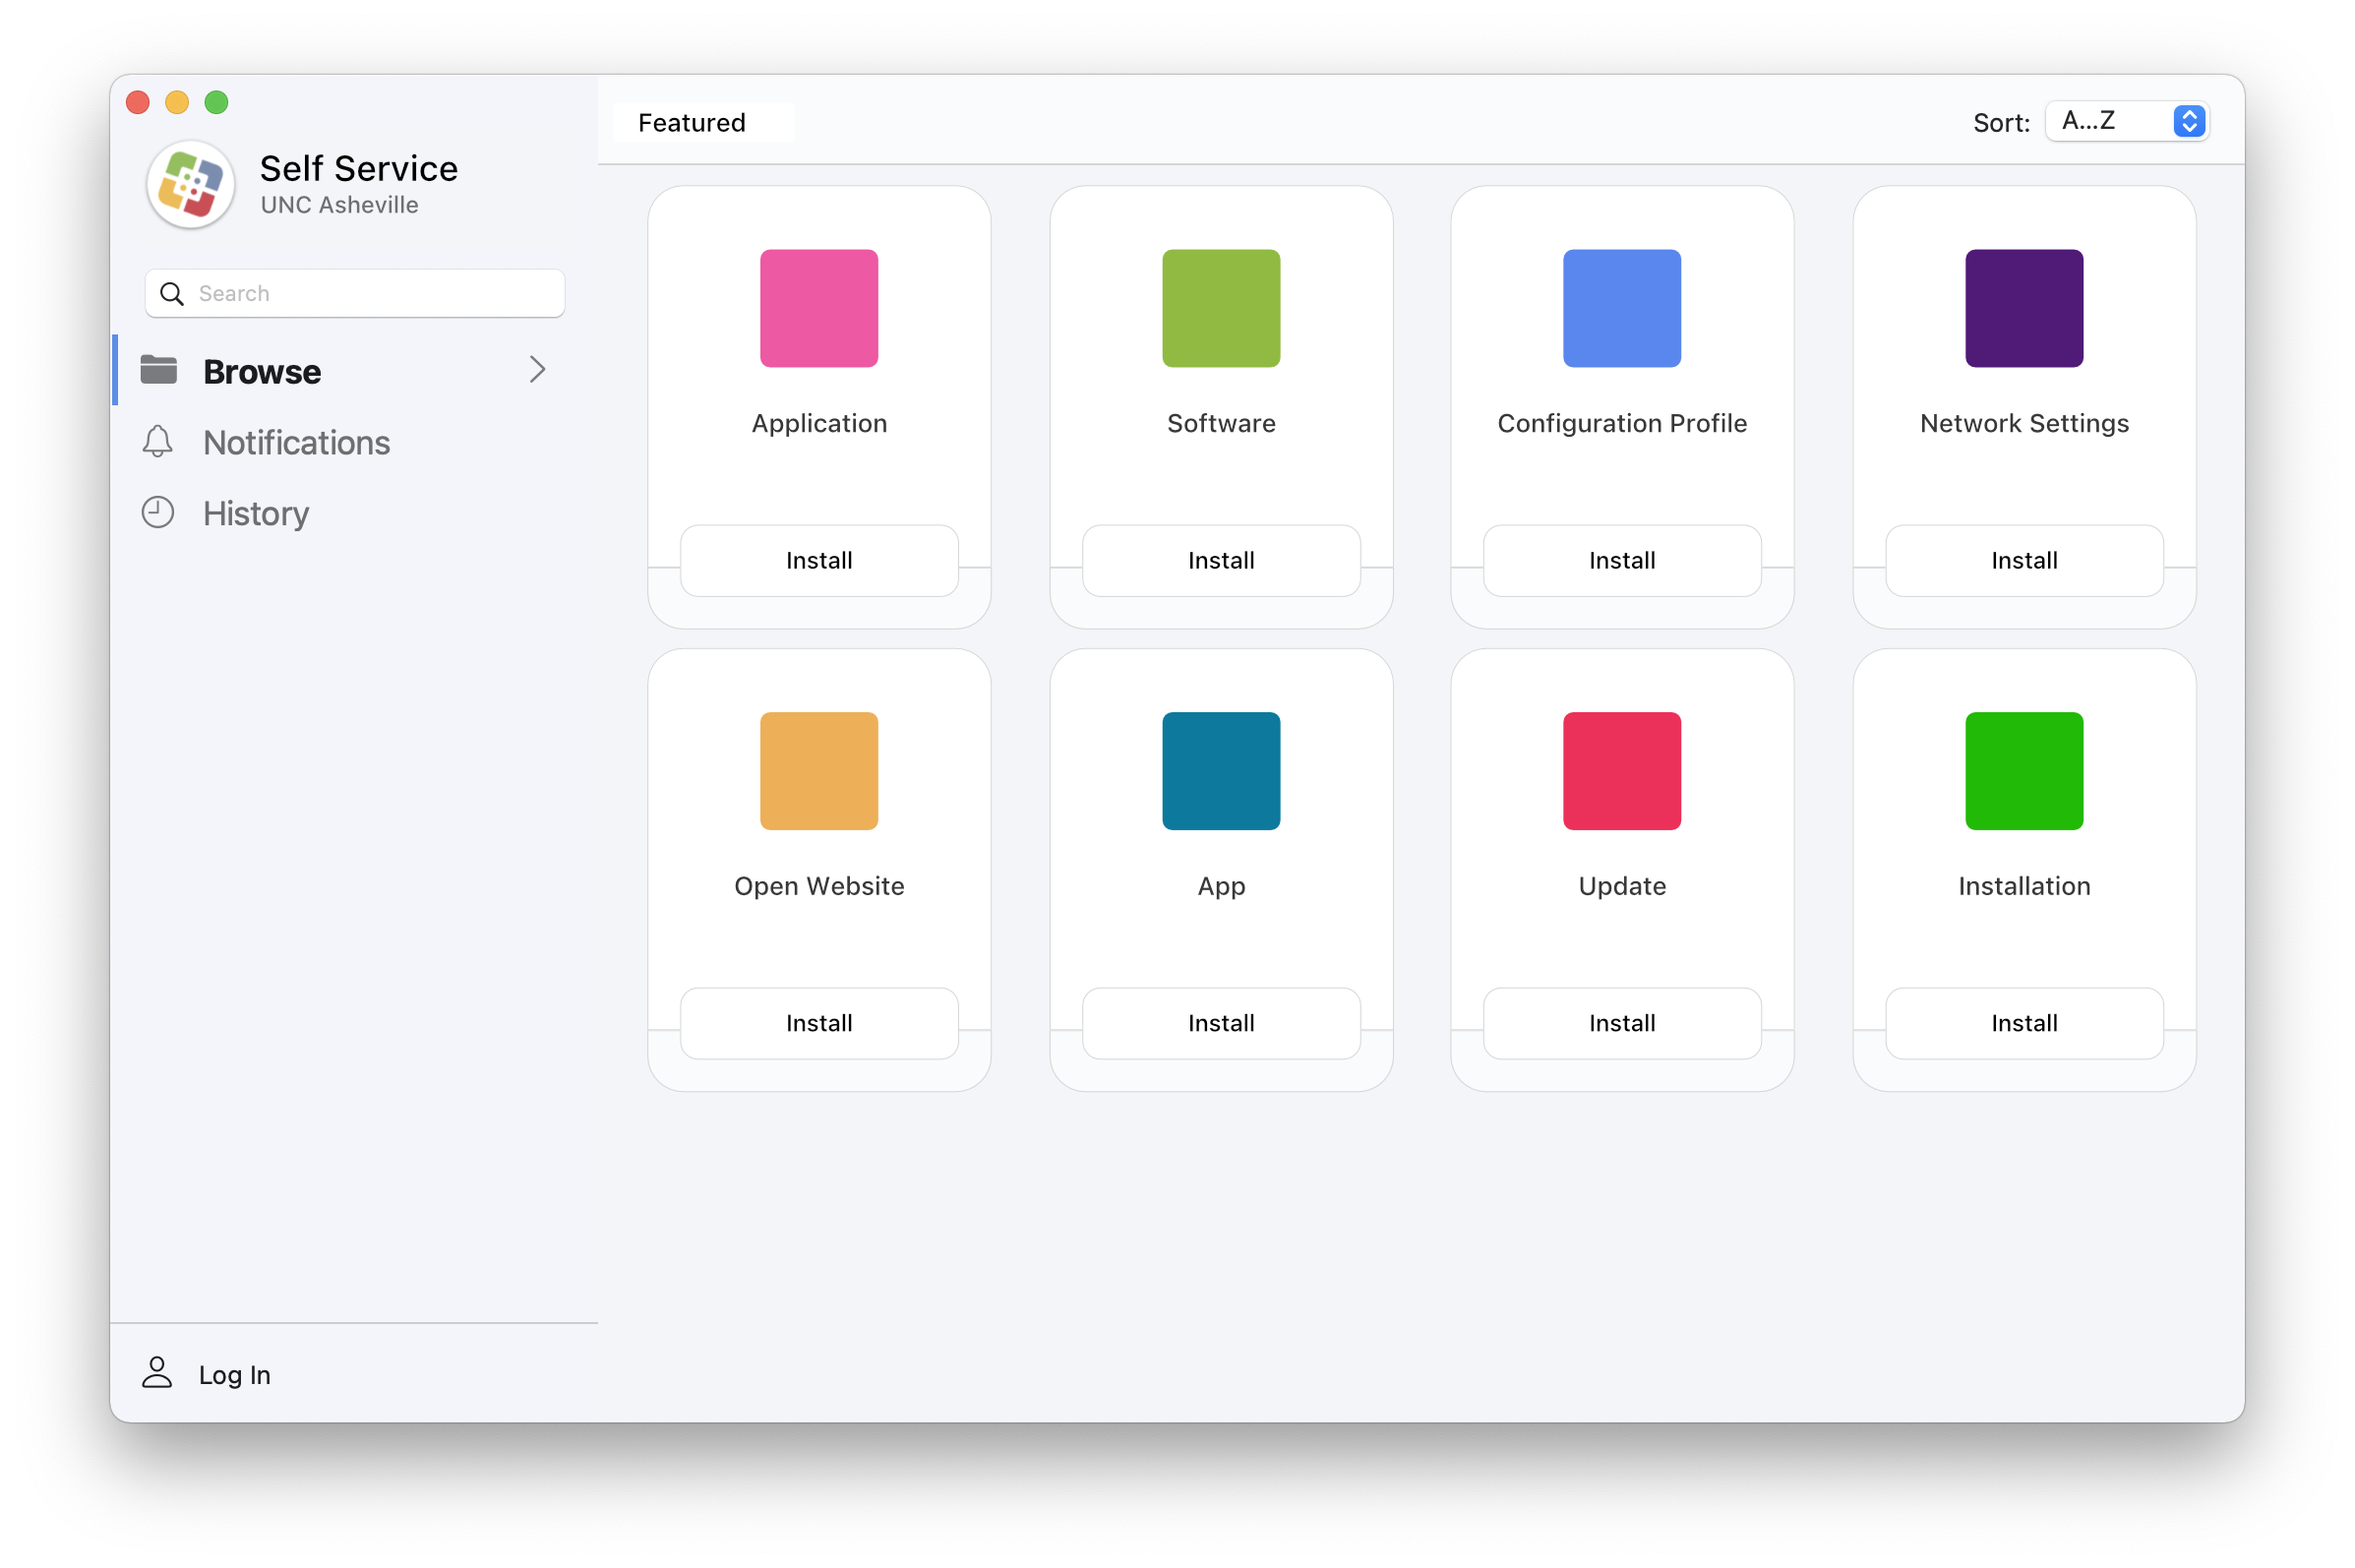
Task: Click the bright green Installation icon
Action: click(x=2024, y=771)
